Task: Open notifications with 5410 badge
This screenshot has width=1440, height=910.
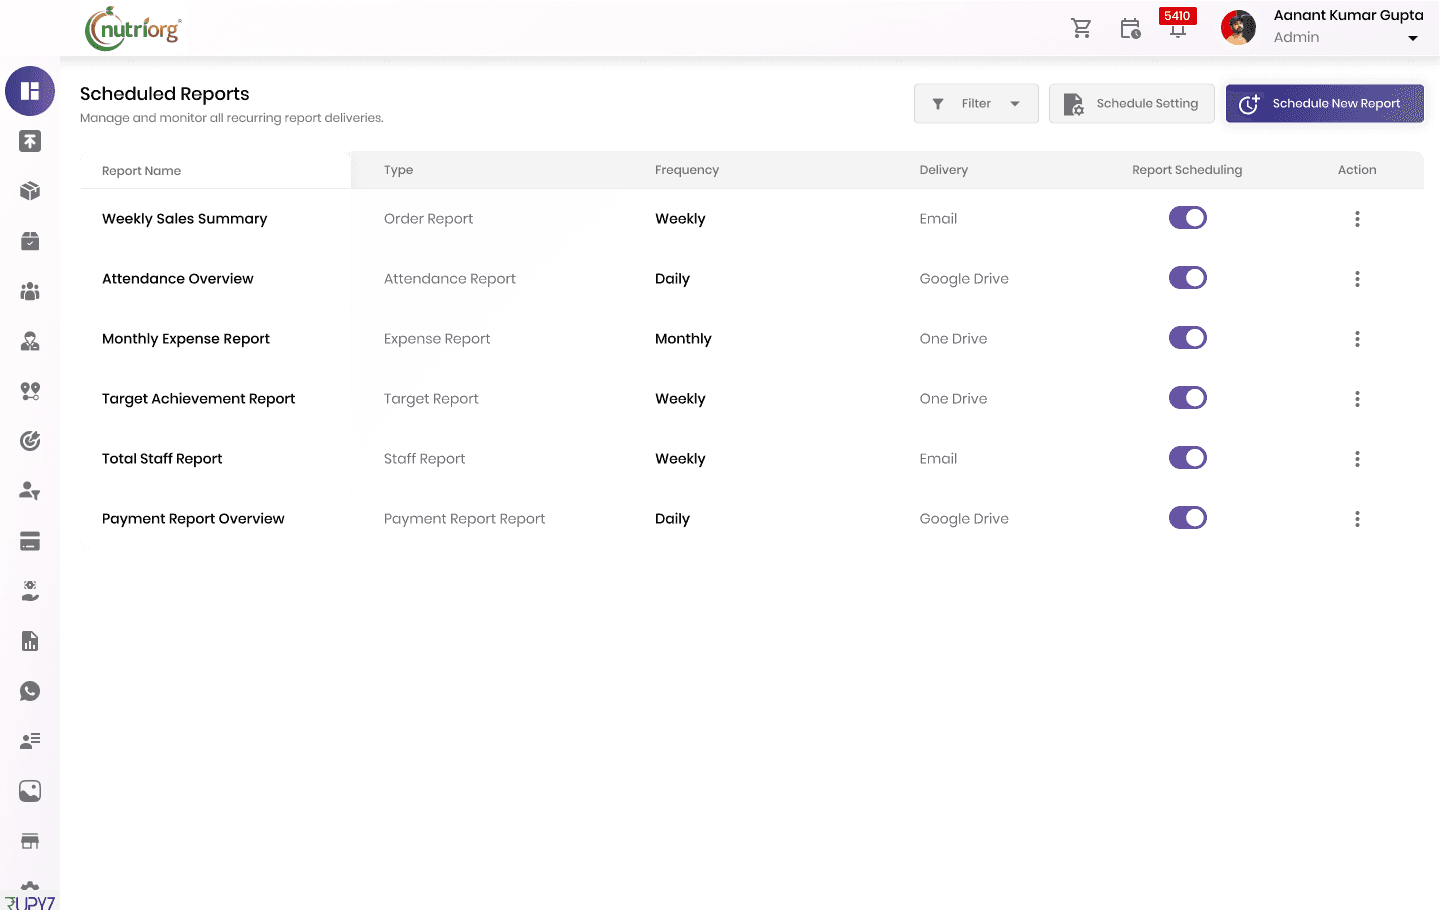Action: click(x=1177, y=23)
